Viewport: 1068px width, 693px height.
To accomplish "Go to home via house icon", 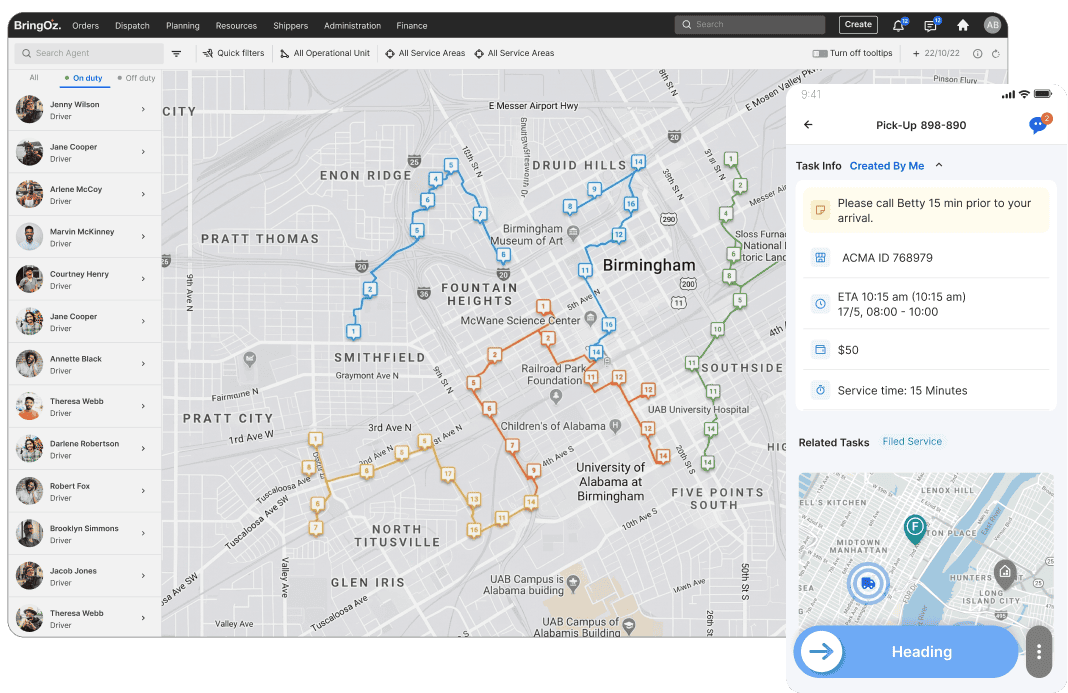I will pyautogui.click(x=962, y=25).
